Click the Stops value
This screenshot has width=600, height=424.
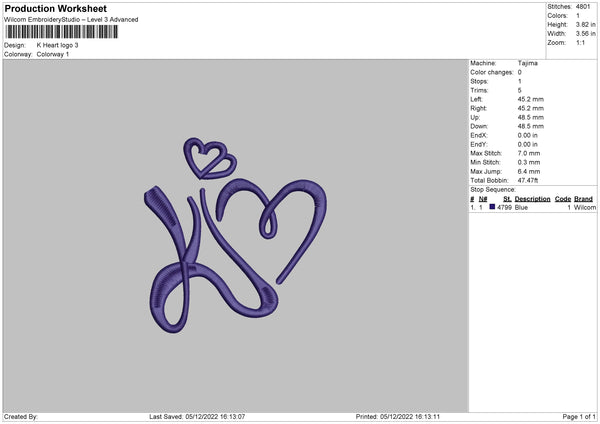tap(520, 81)
